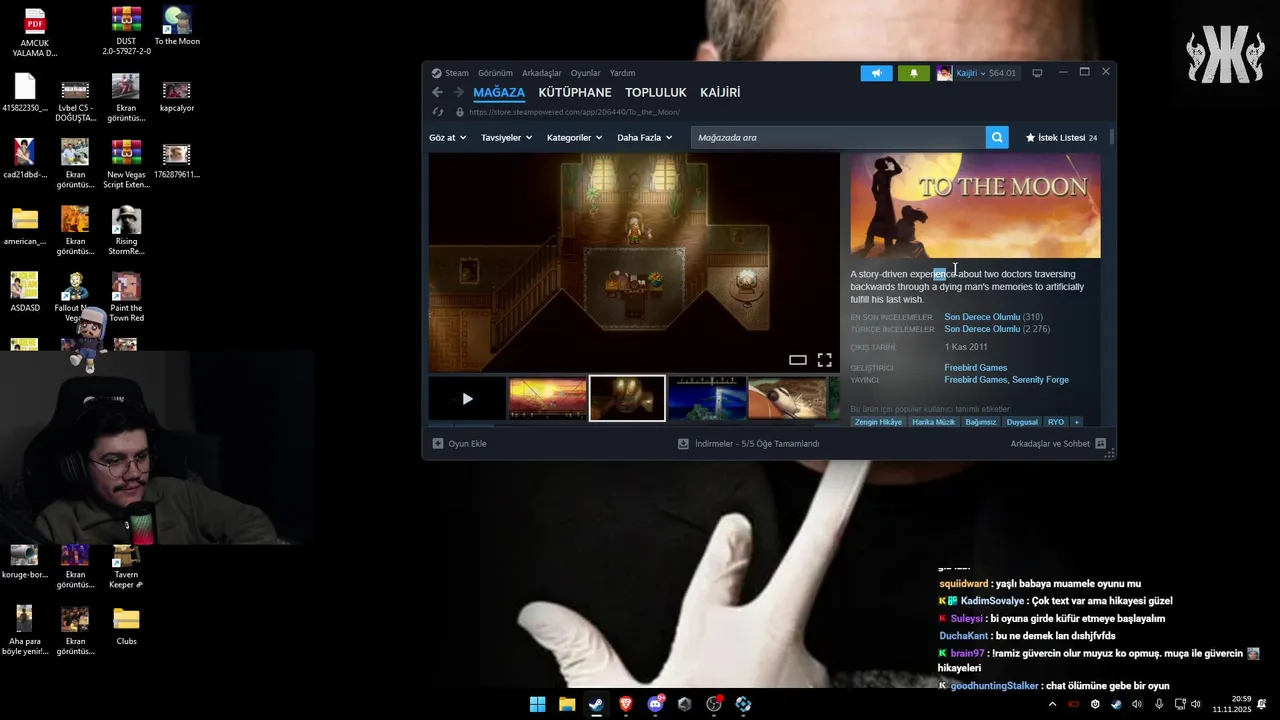Image resolution: width=1280 pixels, height=720 pixels.
Task: Switch to the TOPLULUK tab
Action: [656, 92]
